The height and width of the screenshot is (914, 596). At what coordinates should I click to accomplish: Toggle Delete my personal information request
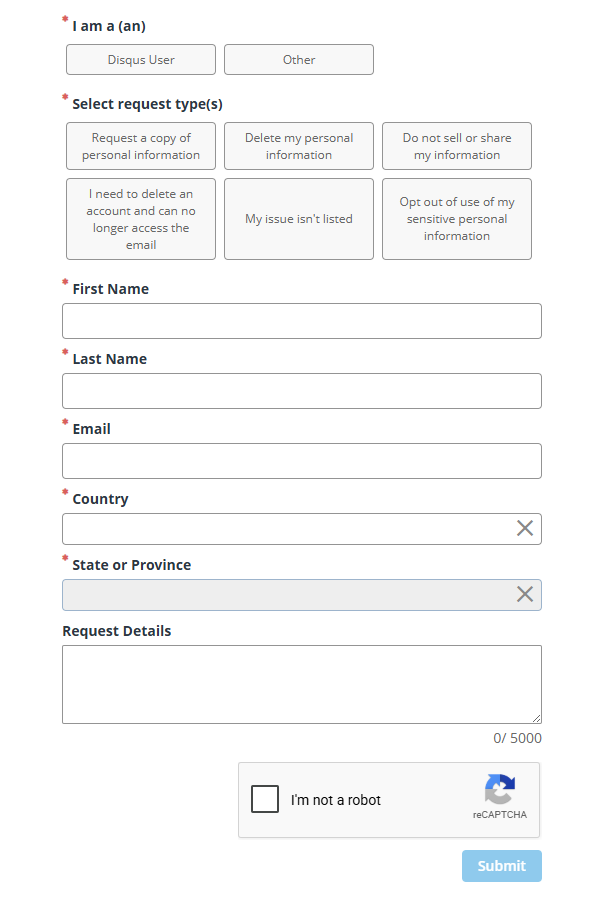tap(299, 146)
